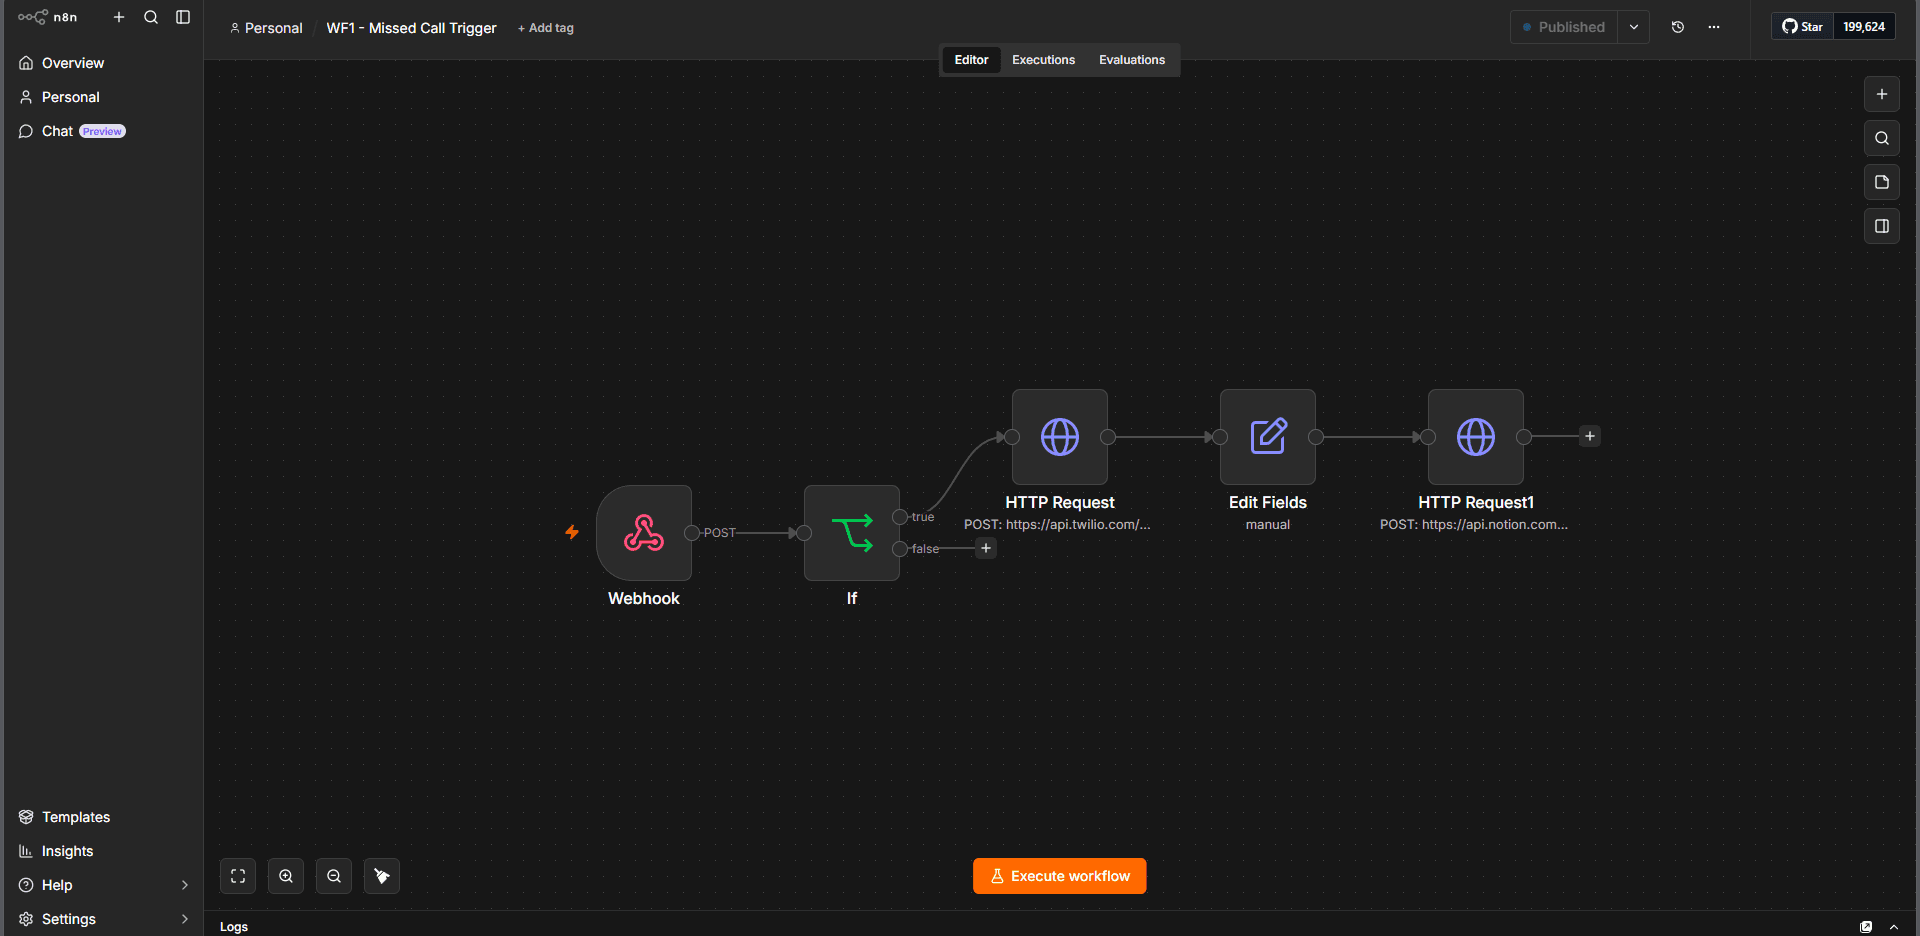
Task: Zoom out on the canvas
Action: [x=334, y=876]
